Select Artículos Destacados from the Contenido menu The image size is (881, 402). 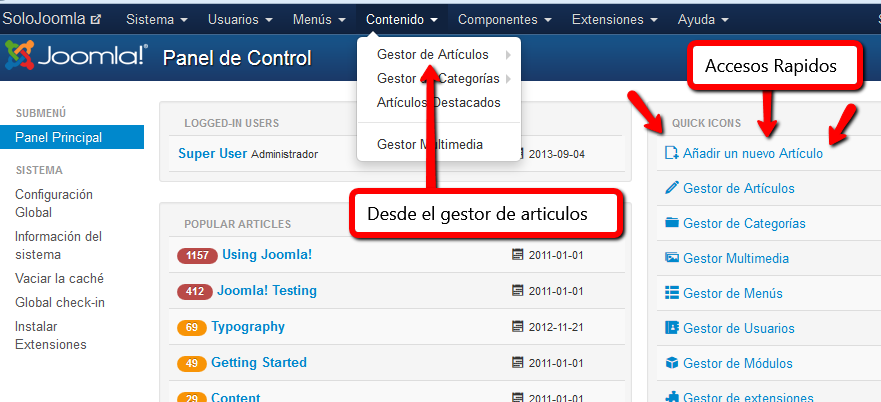(x=438, y=102)
